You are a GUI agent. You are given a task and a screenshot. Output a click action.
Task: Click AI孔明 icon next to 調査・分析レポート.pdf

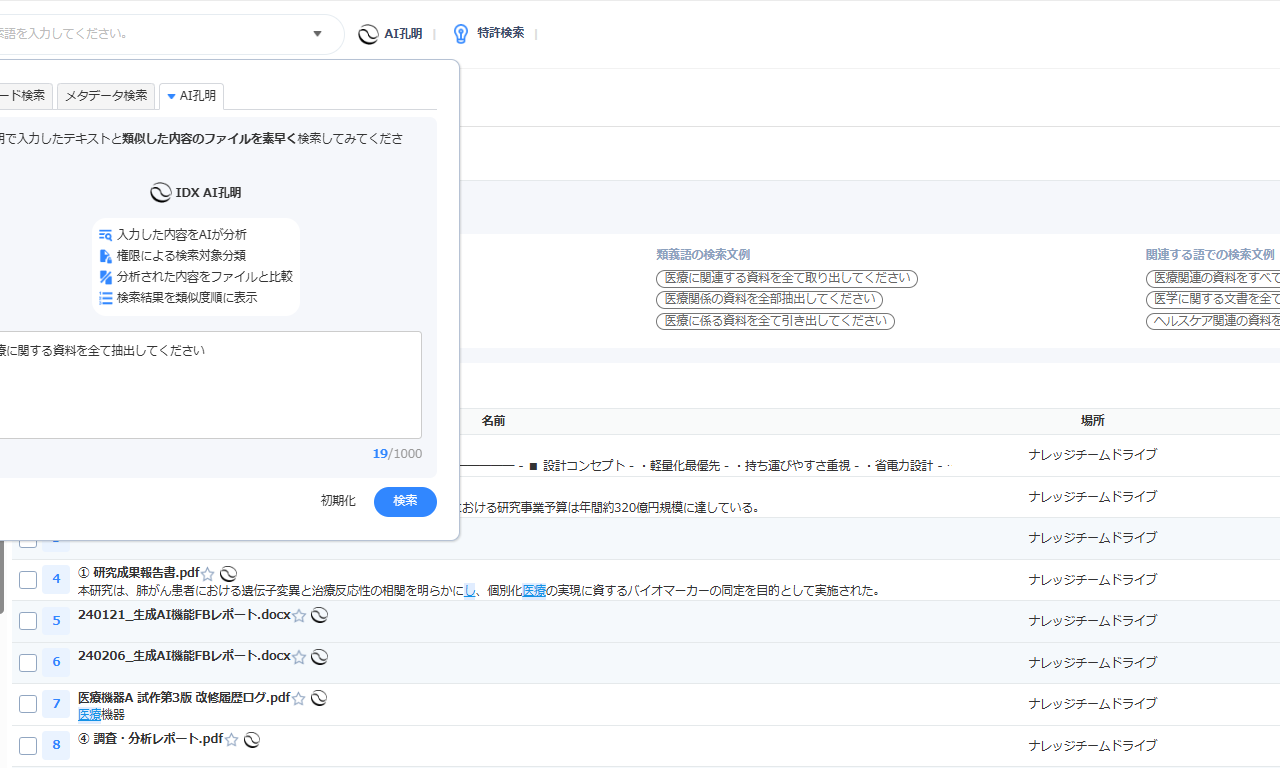click(x=252, y=740)
